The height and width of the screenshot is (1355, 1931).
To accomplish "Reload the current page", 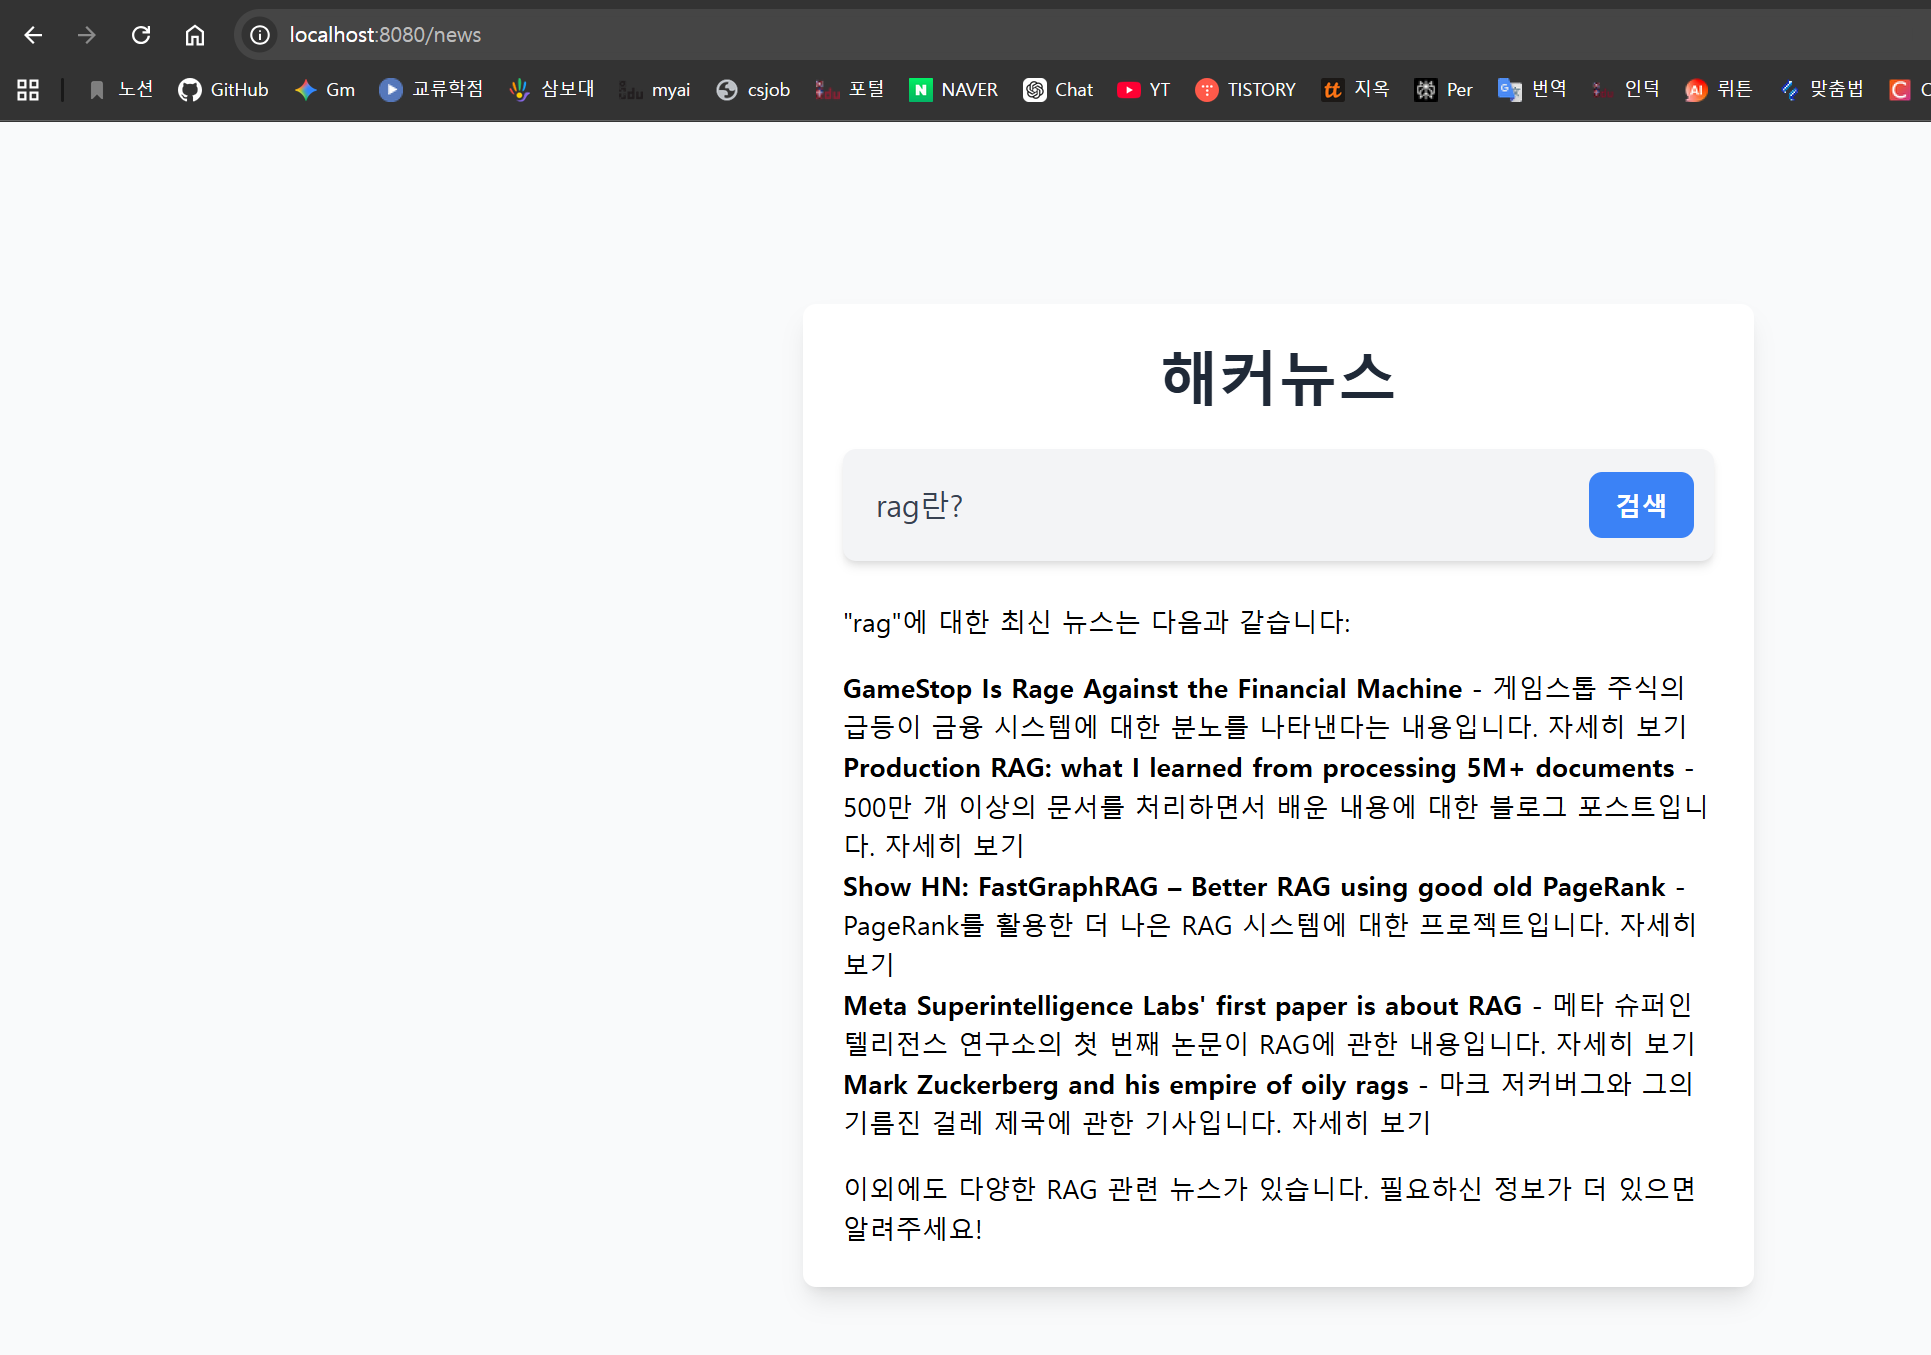I will pyautogui.click(x=141, y=35).
